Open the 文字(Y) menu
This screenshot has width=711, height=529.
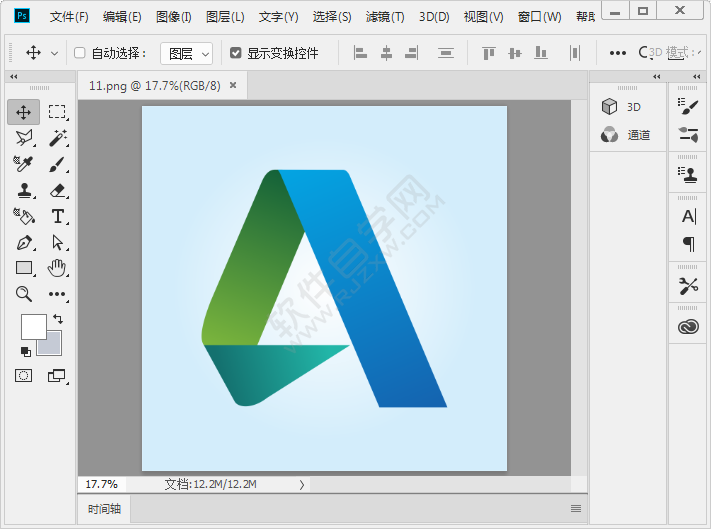tap(278, 17)
